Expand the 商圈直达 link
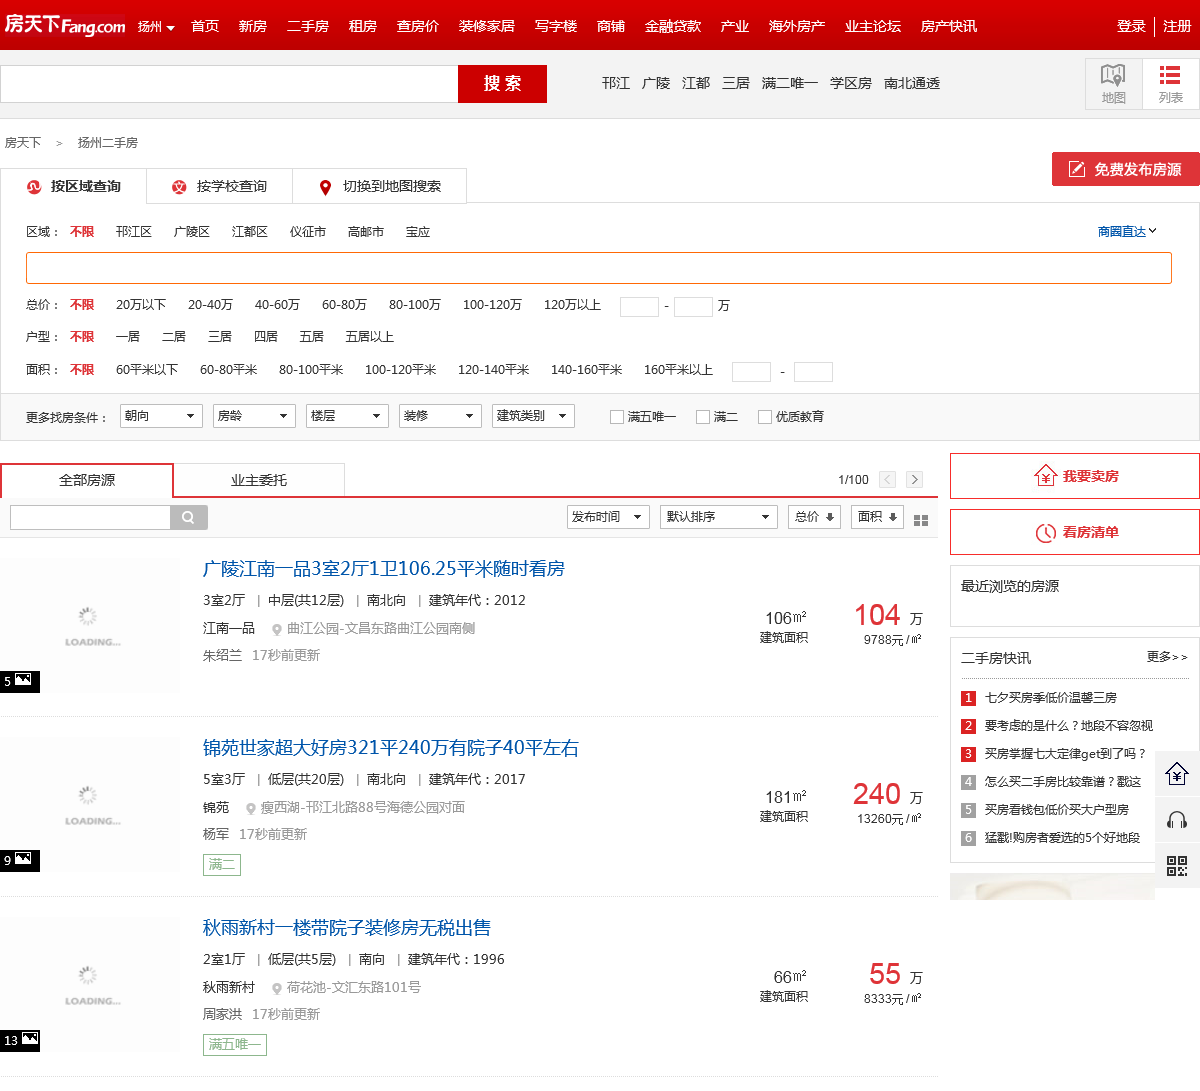This screenshot has width=1200, height=1091. coord(1127,231)
